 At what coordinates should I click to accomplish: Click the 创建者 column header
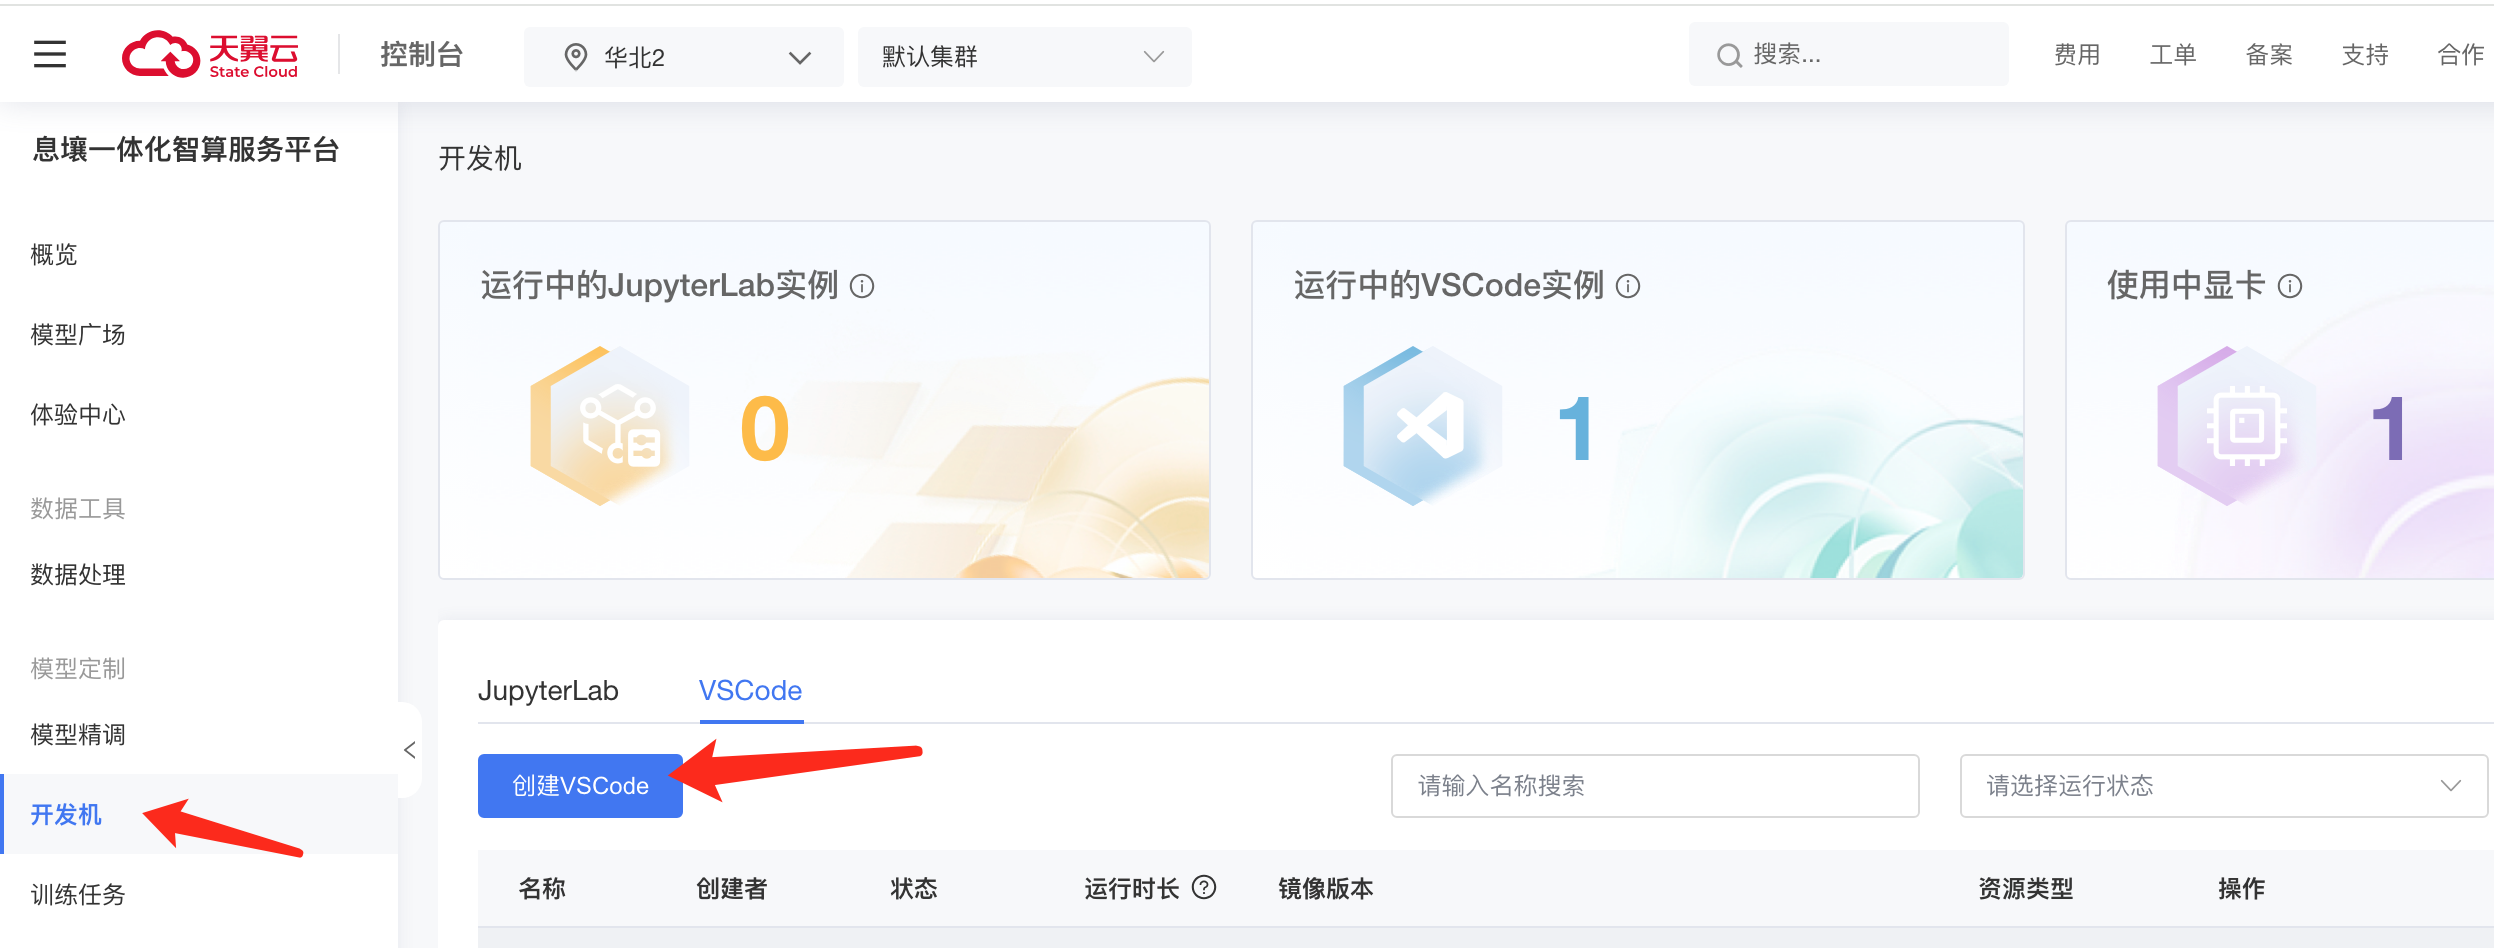(x=732, y=889)
